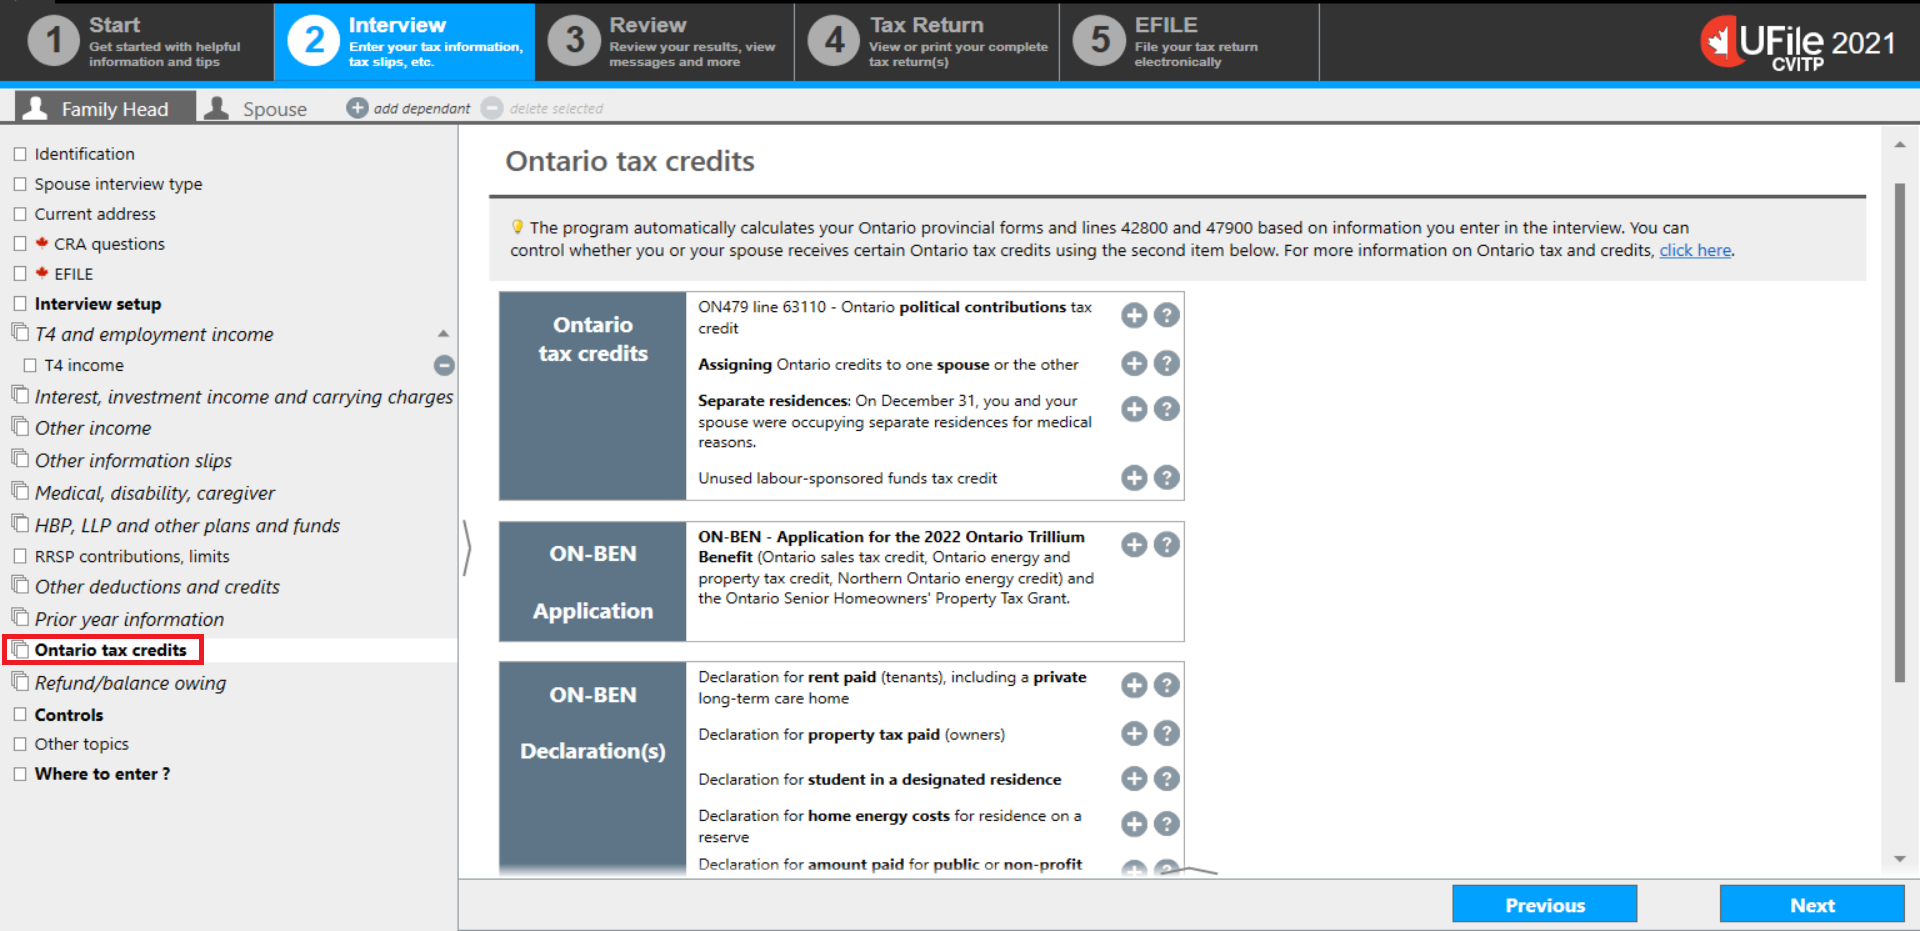Open help for political contributions credit

click(x=1166, y=316)
